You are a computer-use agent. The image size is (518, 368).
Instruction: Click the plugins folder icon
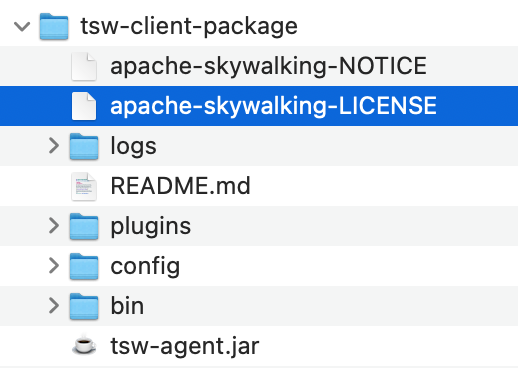84,226
